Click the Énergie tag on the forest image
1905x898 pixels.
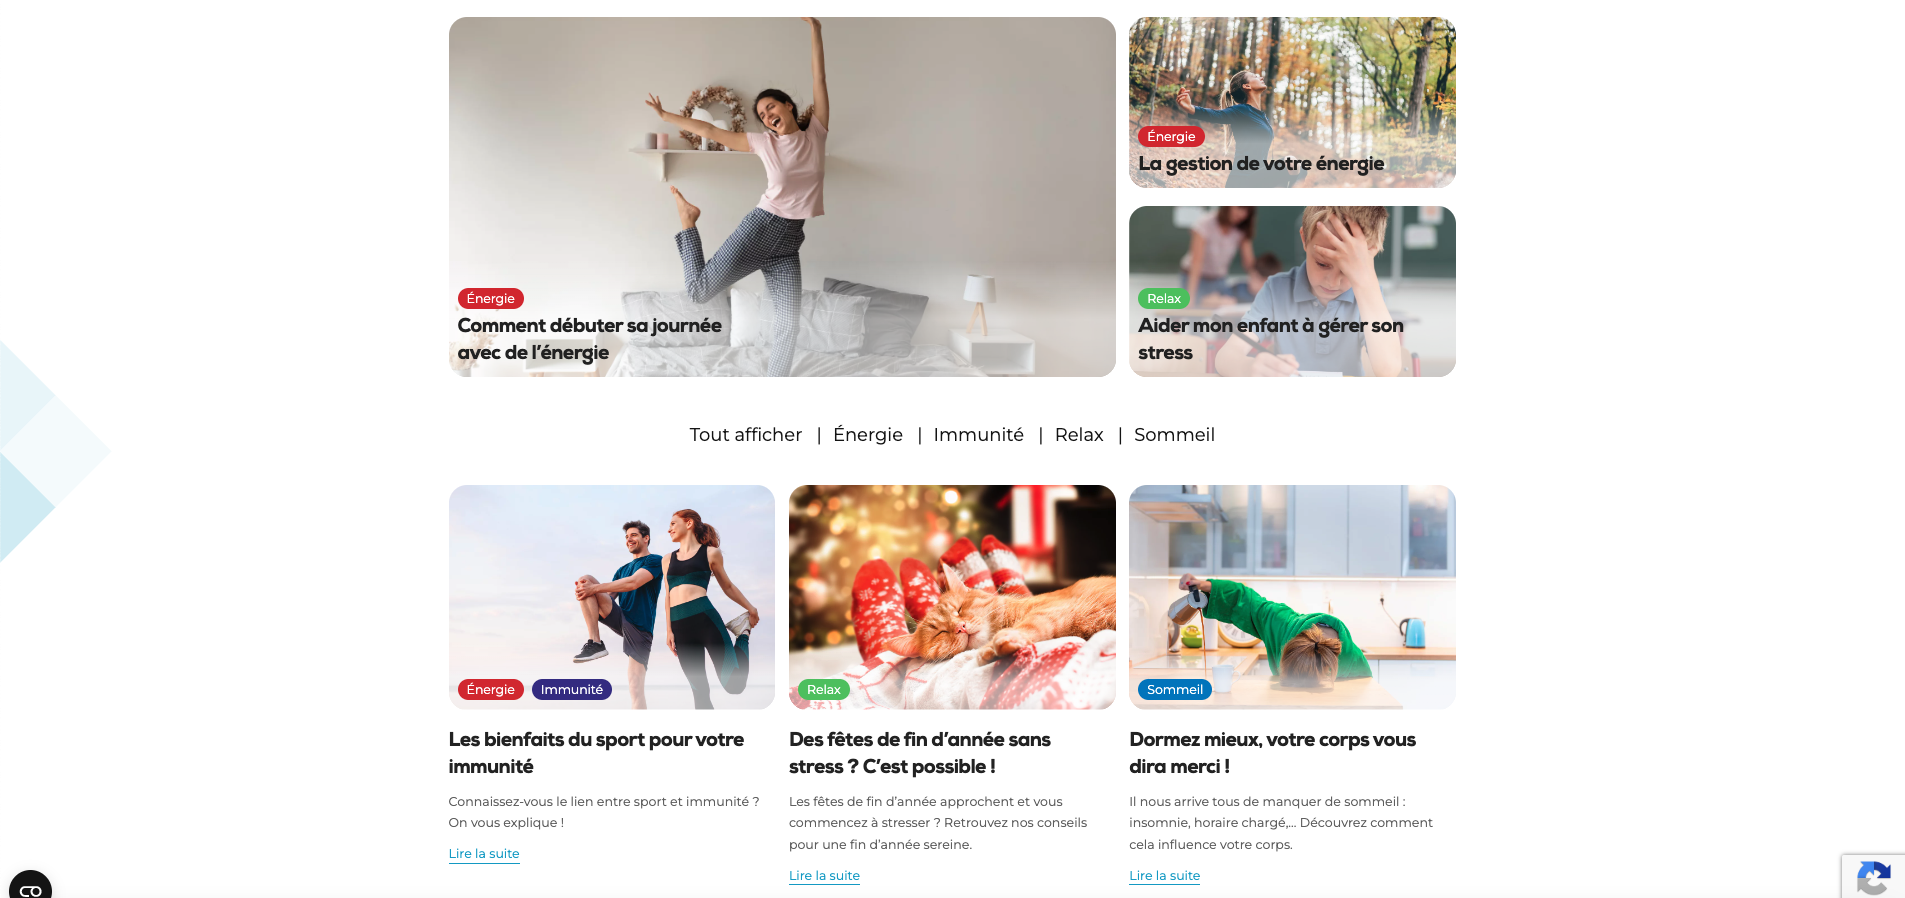(1171, 136)
